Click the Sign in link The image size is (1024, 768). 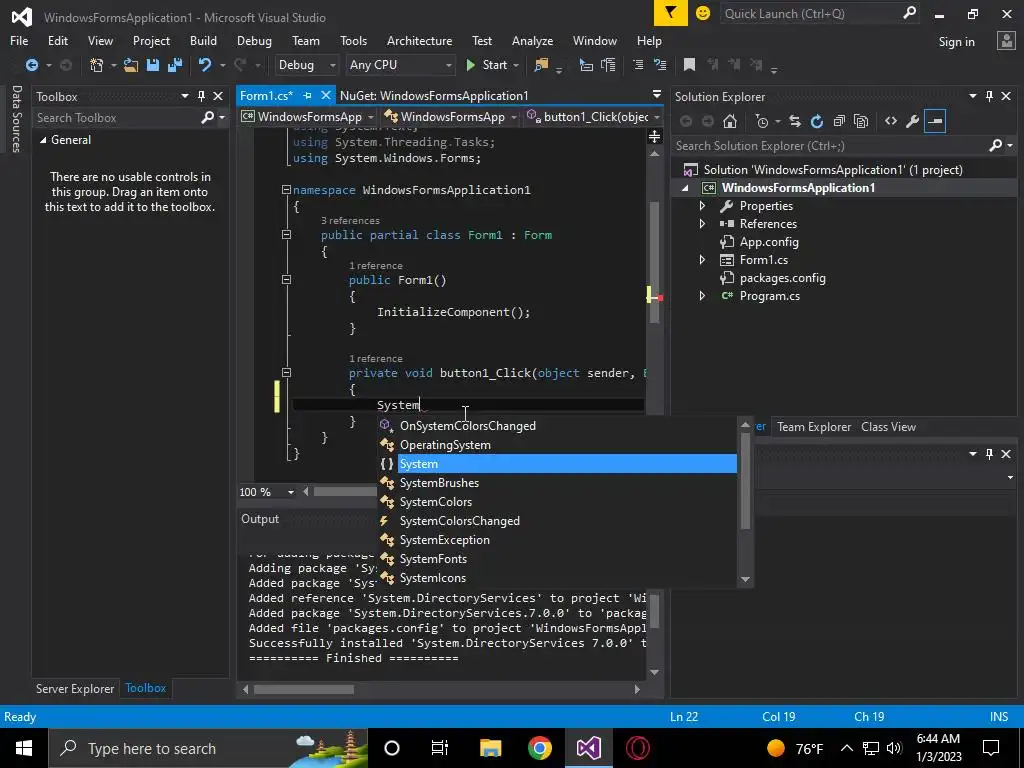tap(956, 42)
